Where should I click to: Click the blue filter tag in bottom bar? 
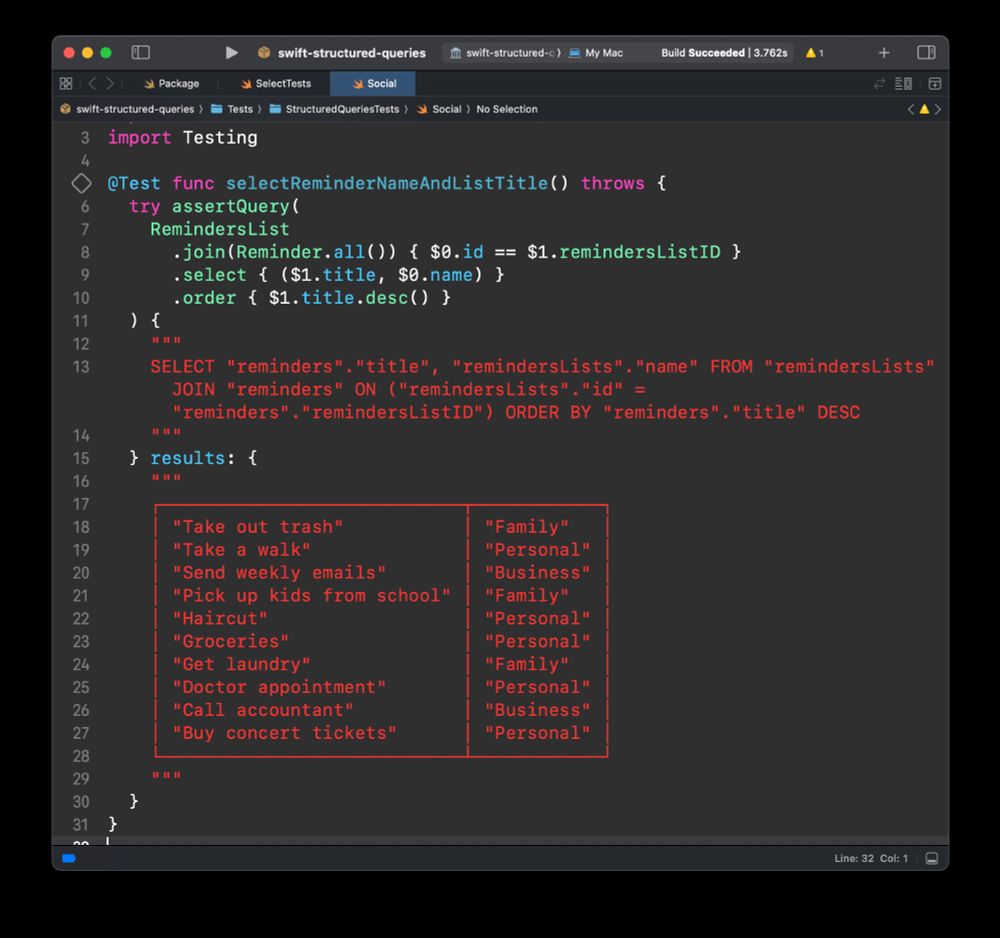pos(69,858)
